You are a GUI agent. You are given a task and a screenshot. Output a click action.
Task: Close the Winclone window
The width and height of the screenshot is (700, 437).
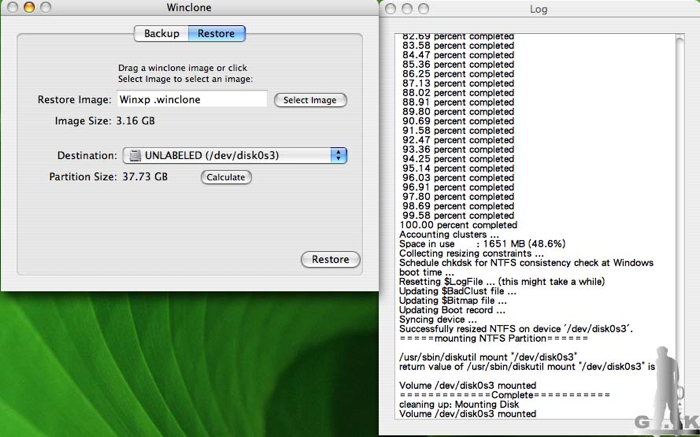point(12,7)
